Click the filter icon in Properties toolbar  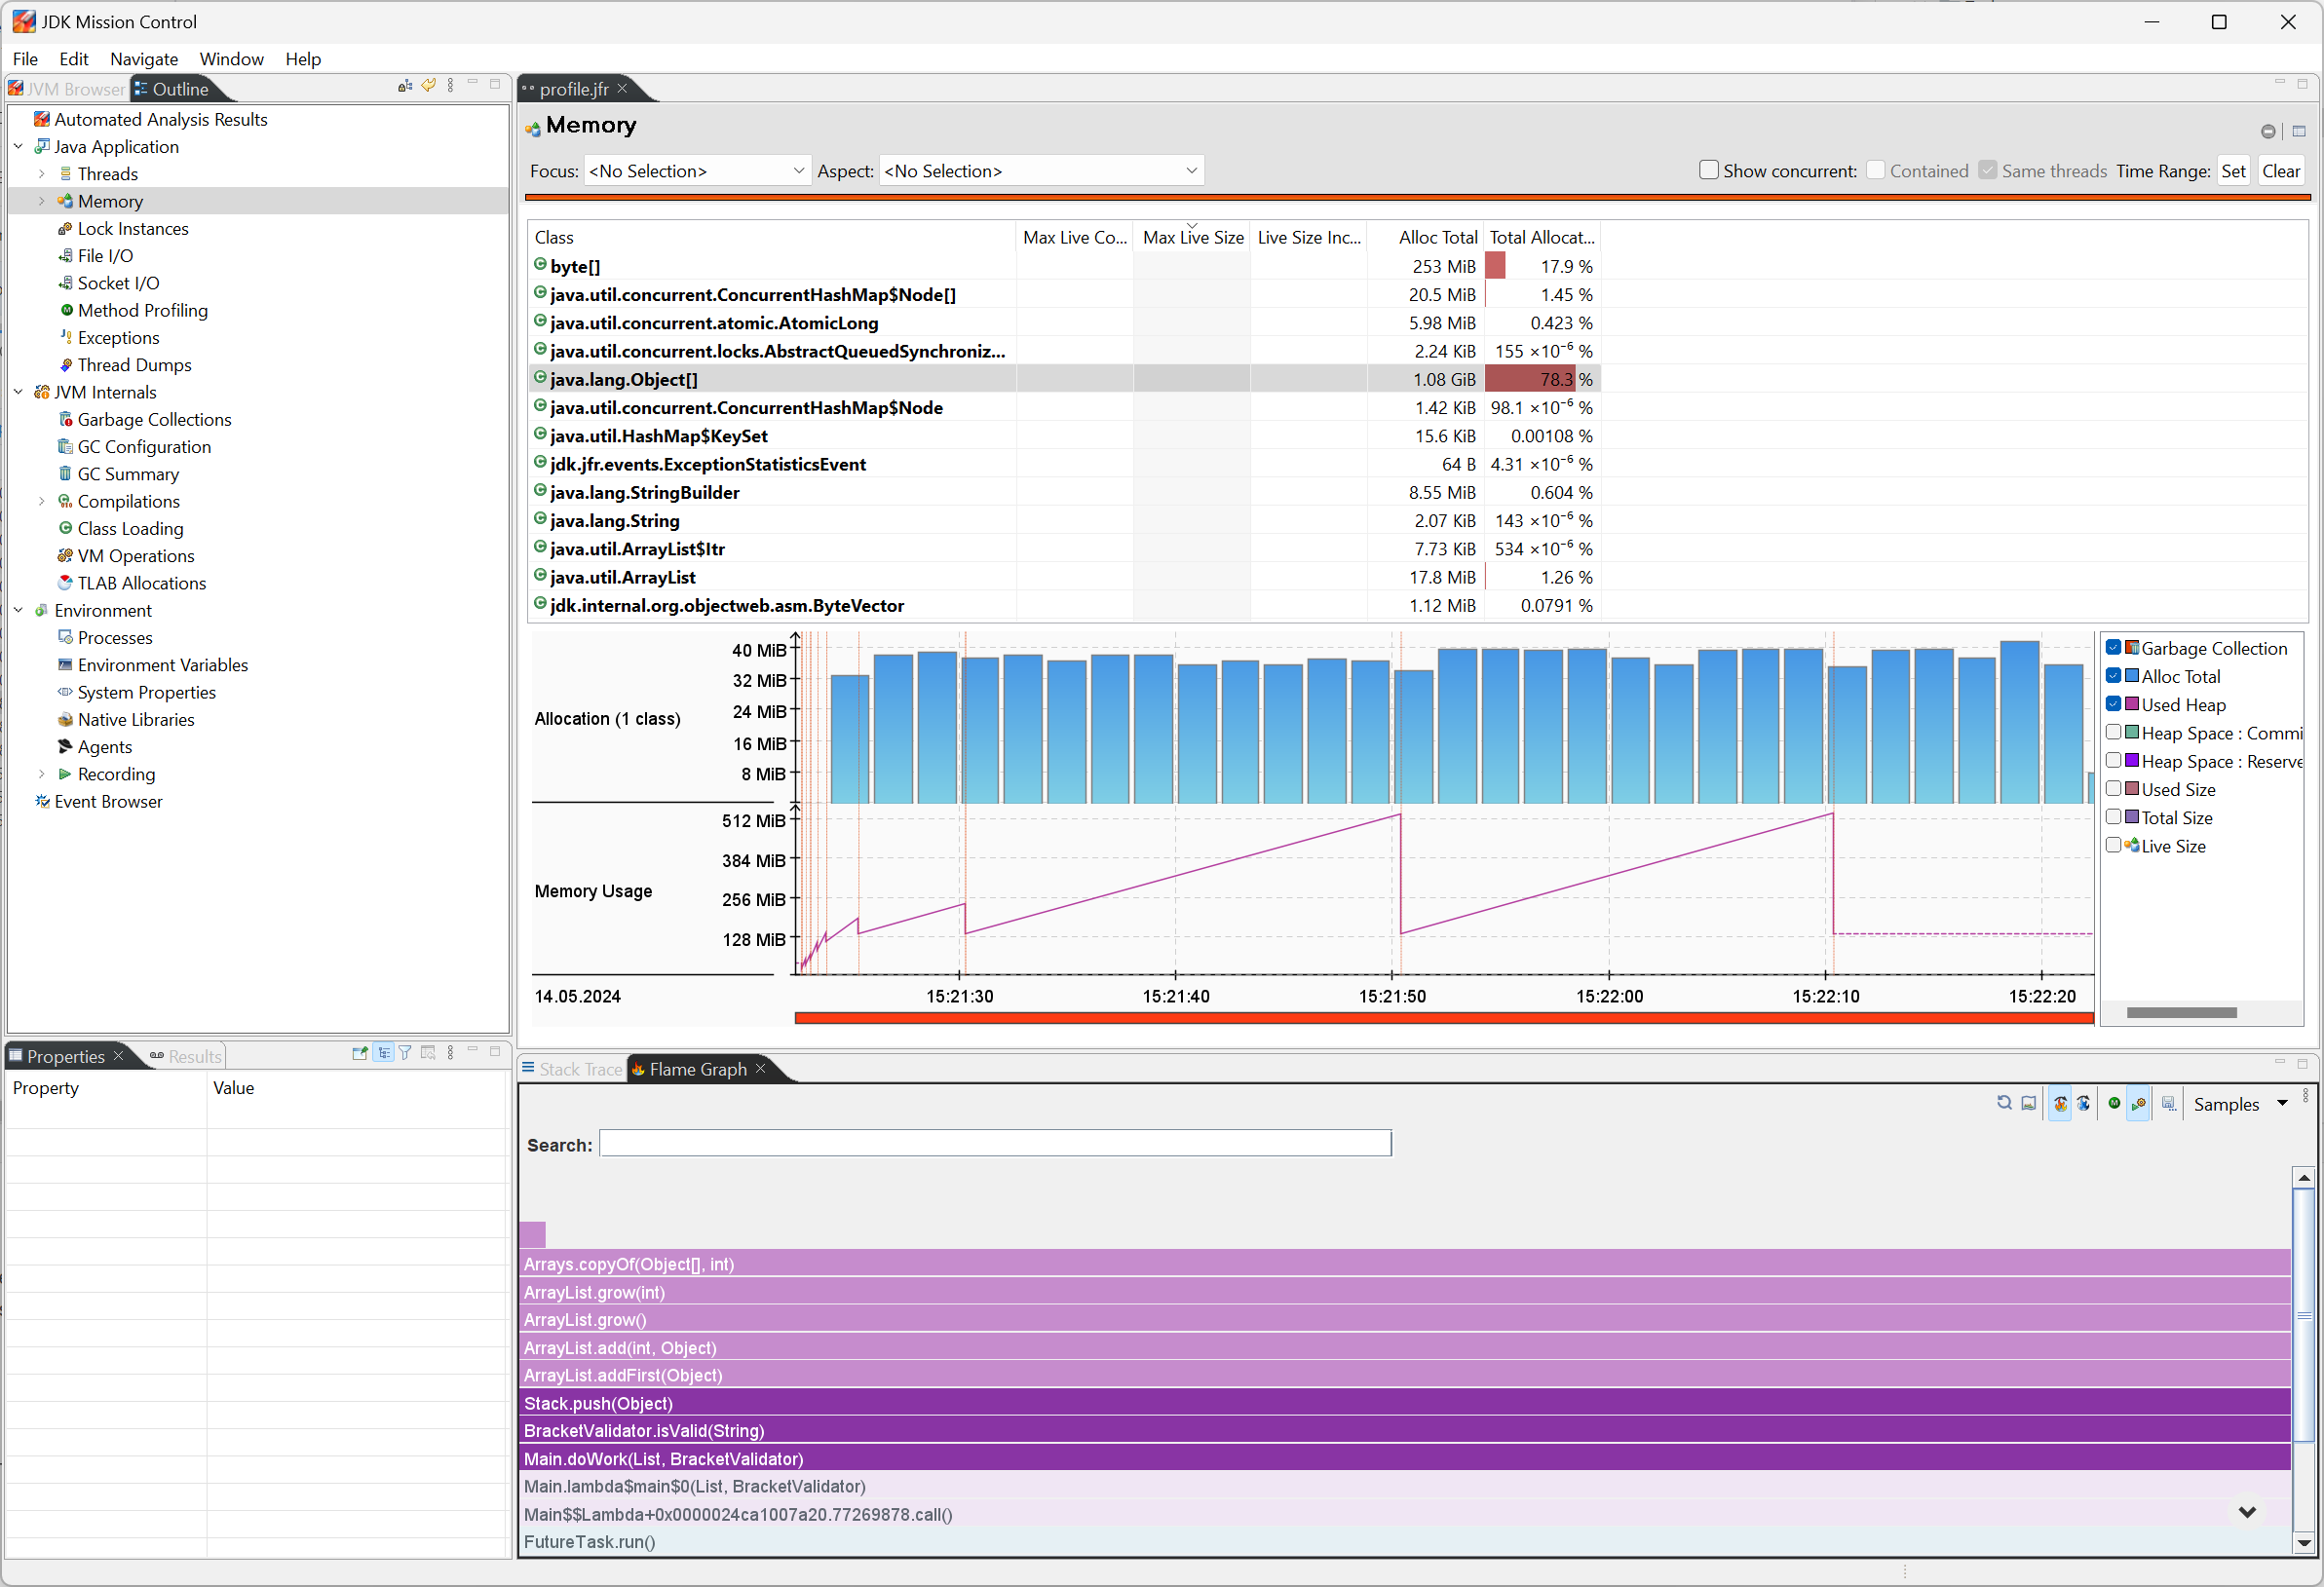pos(405,1053)
